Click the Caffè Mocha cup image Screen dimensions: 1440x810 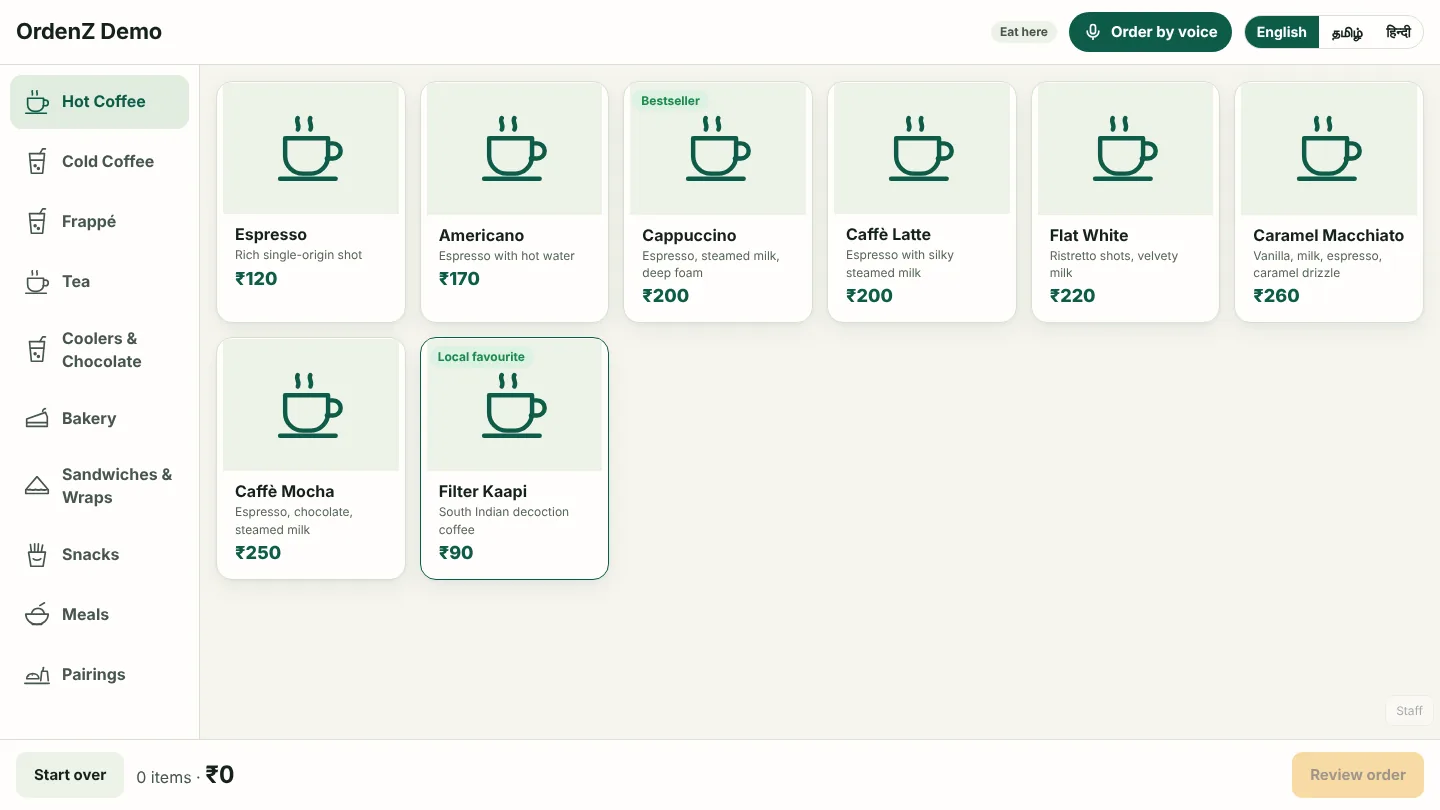(x=311, y=405)
